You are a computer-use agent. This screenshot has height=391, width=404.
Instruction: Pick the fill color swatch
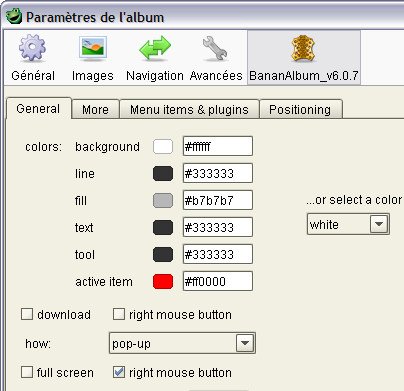coord(163,200)
